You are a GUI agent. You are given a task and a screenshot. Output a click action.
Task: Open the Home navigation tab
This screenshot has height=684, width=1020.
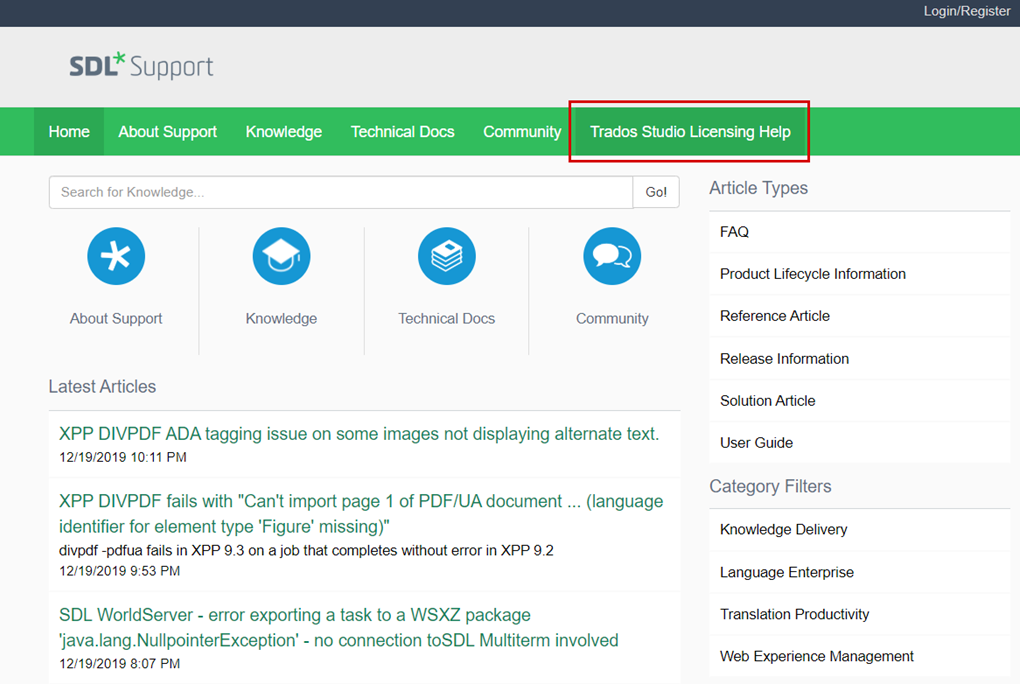(69, 131)
